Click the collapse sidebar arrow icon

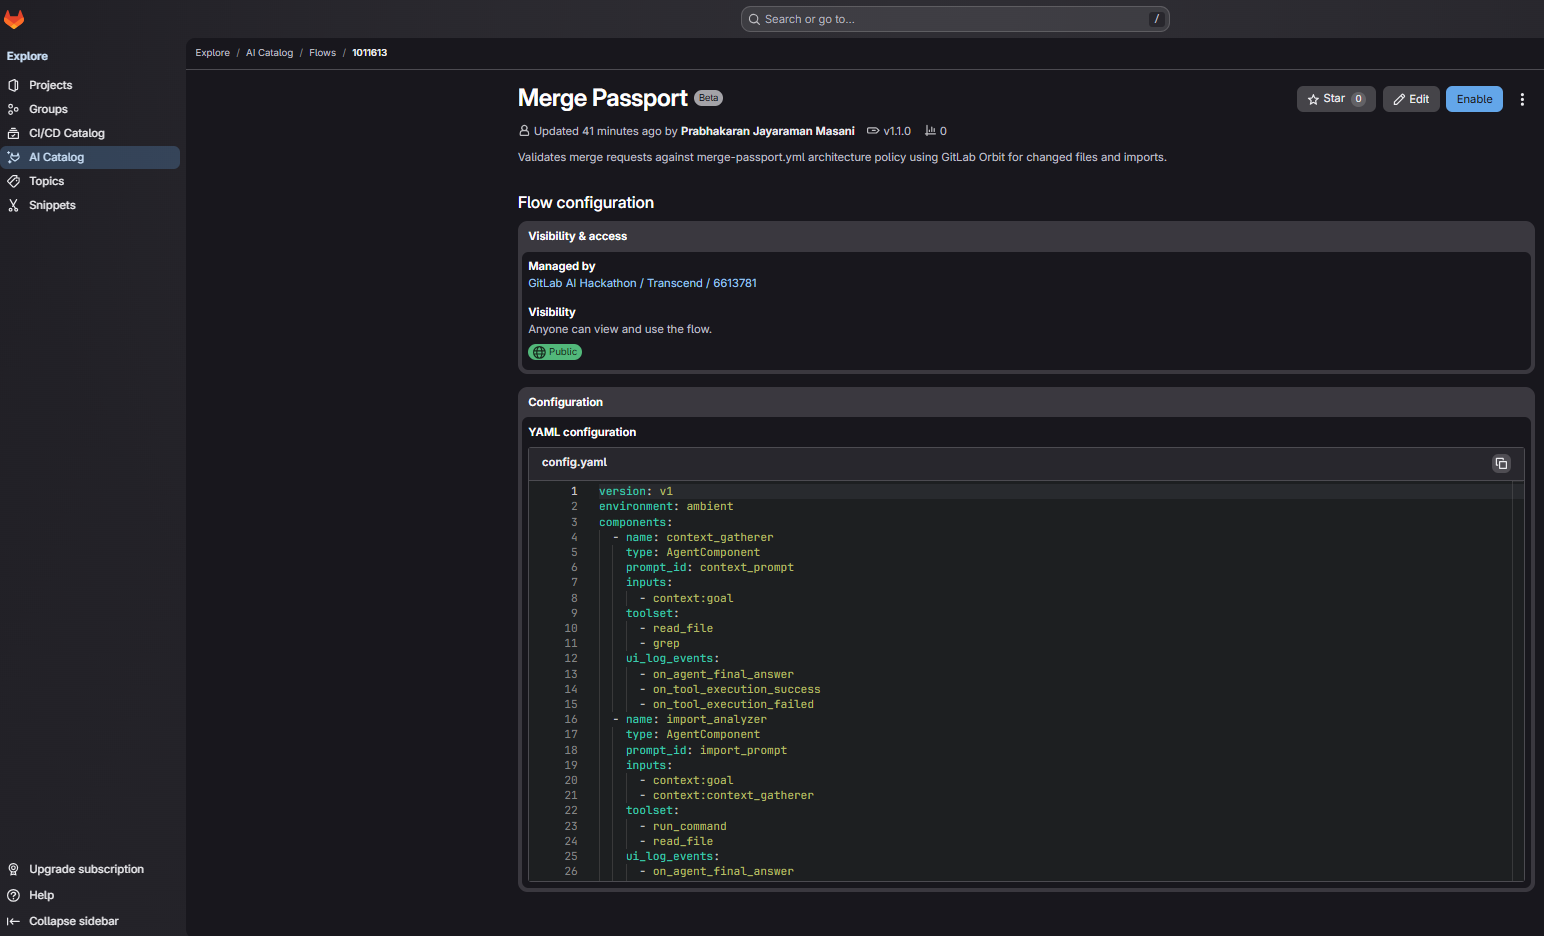tap(13, 921)
